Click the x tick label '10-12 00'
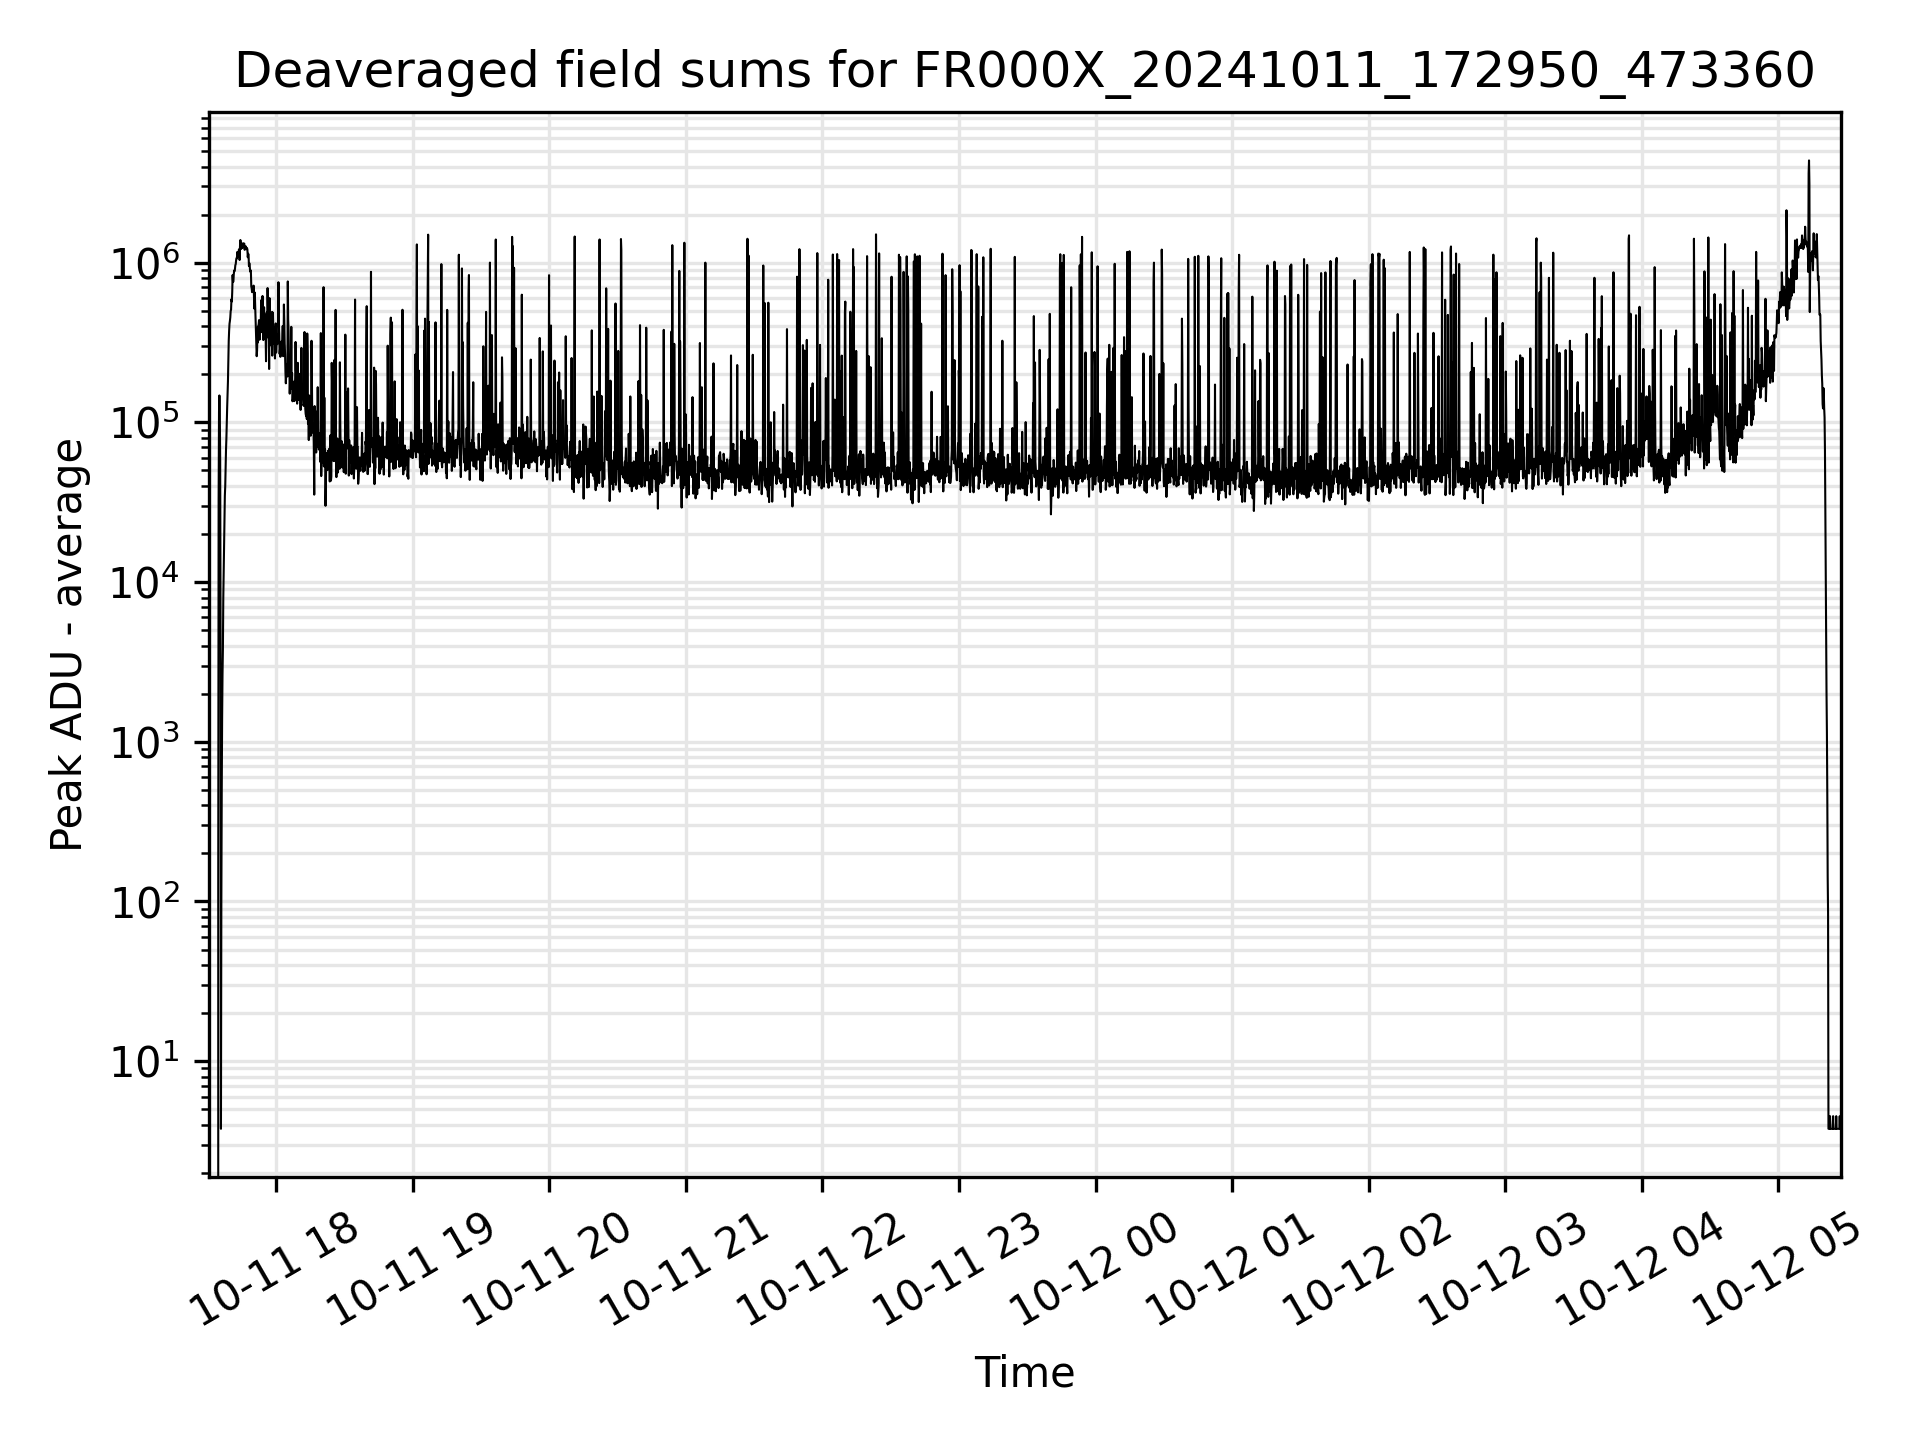The image size is (1920, 1440). coord(1096,1270)
